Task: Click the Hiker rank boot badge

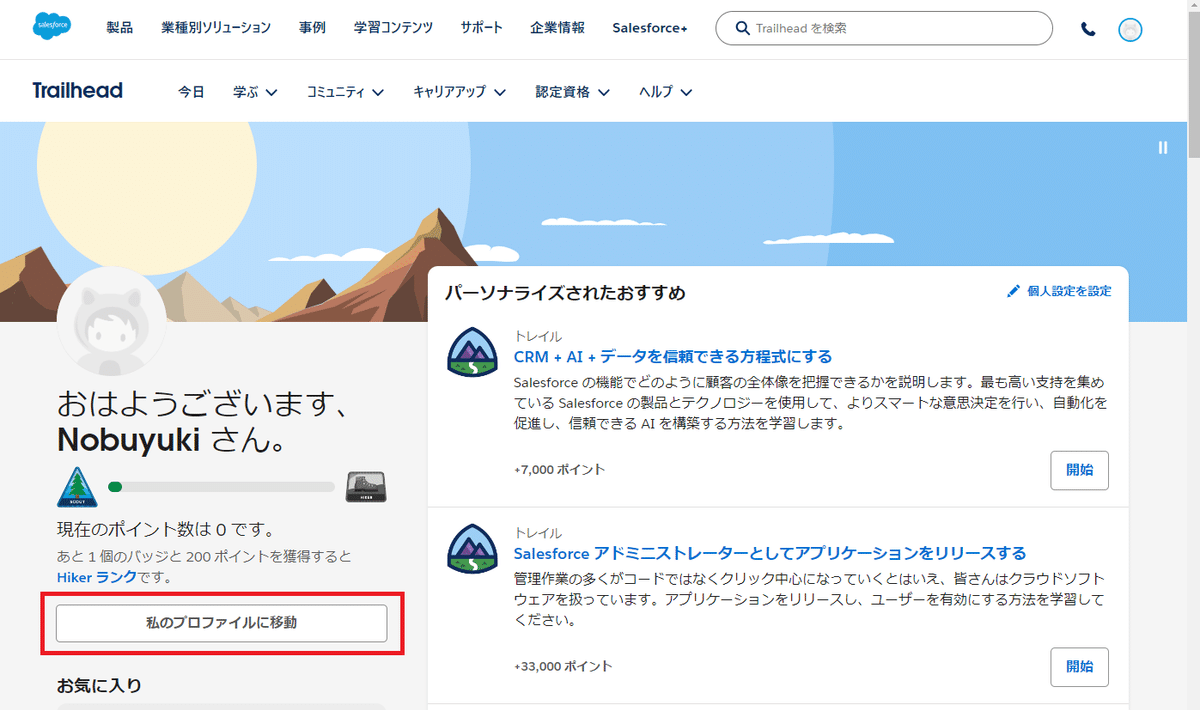Action: pos(365,487)
